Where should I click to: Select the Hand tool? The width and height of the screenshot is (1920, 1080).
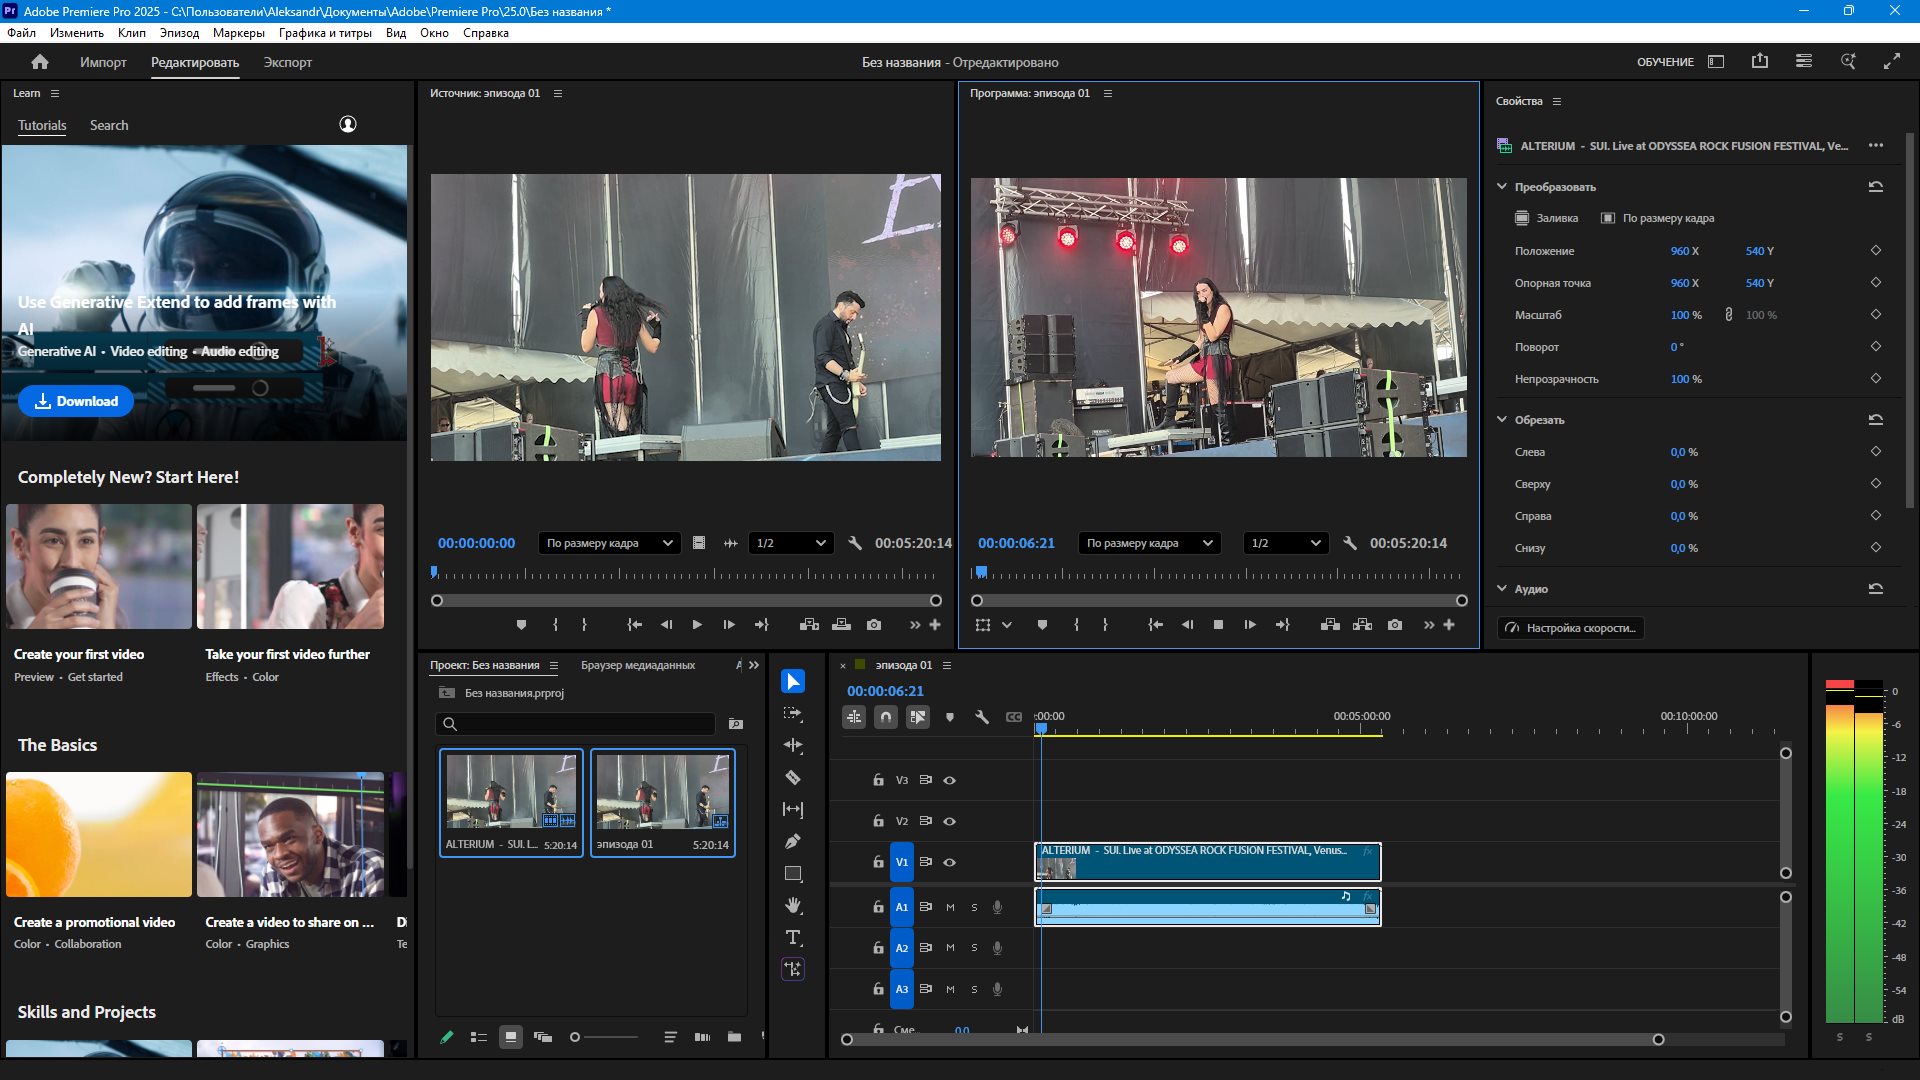click(793, 905)
